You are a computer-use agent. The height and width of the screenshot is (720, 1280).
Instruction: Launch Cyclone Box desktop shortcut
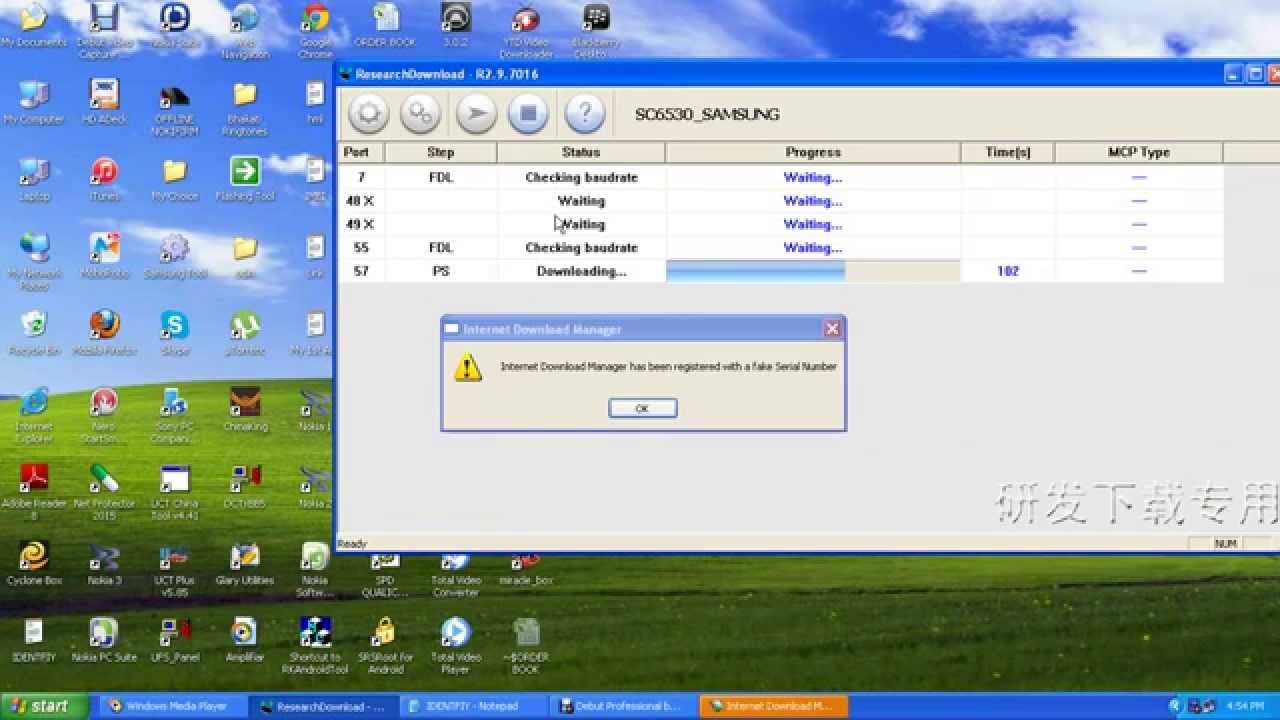34,563
